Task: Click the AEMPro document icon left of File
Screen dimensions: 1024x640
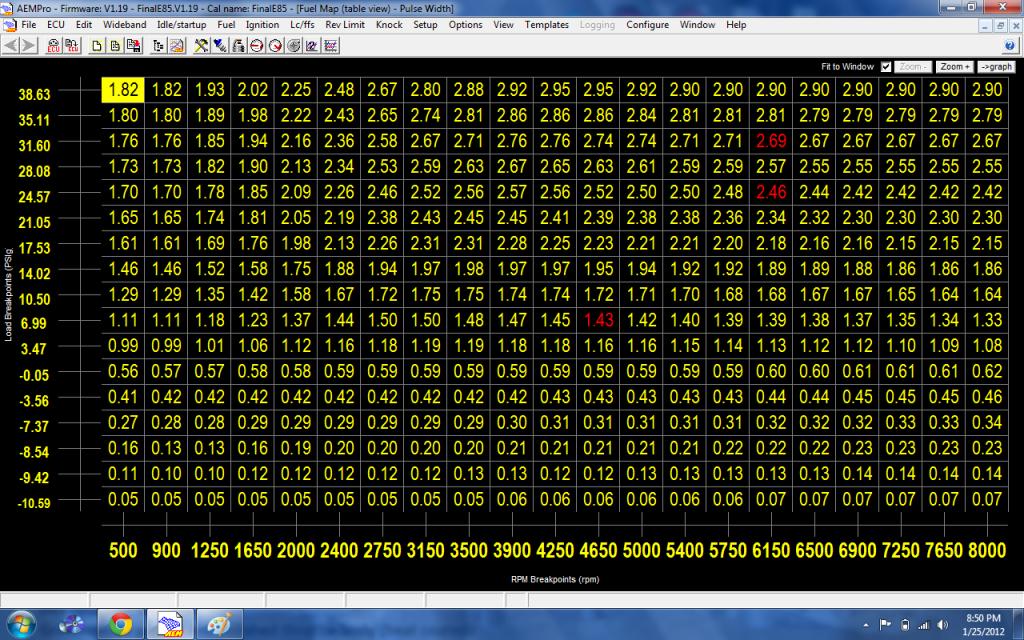Action: 10,25
